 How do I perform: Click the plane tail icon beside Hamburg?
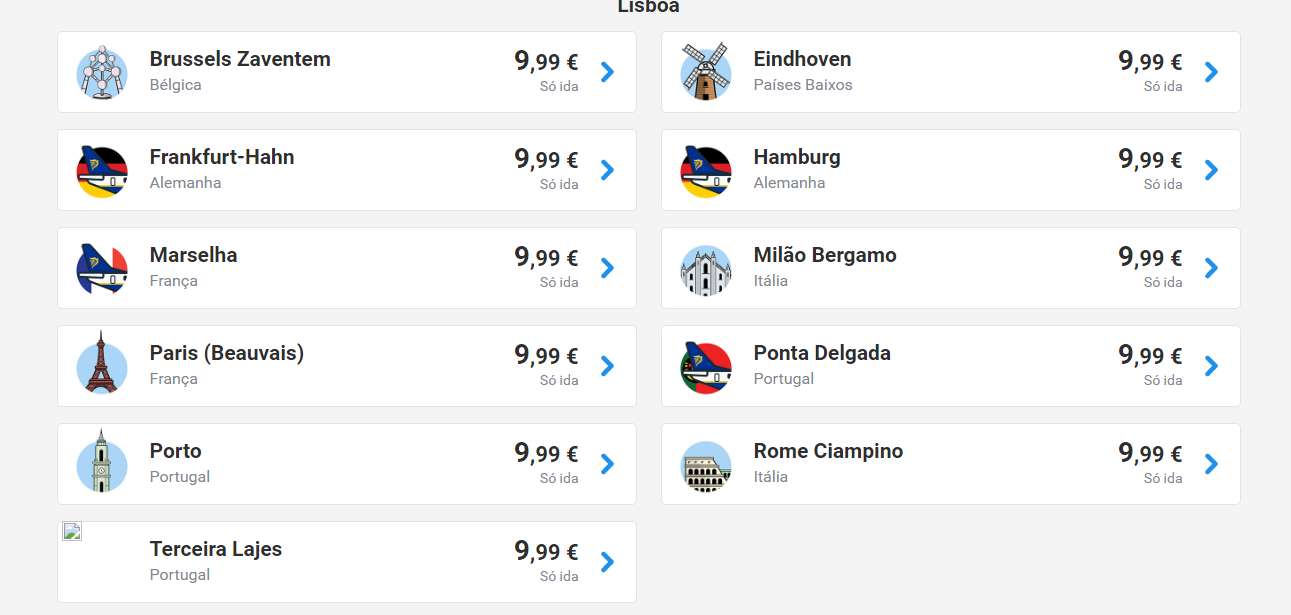705,171
